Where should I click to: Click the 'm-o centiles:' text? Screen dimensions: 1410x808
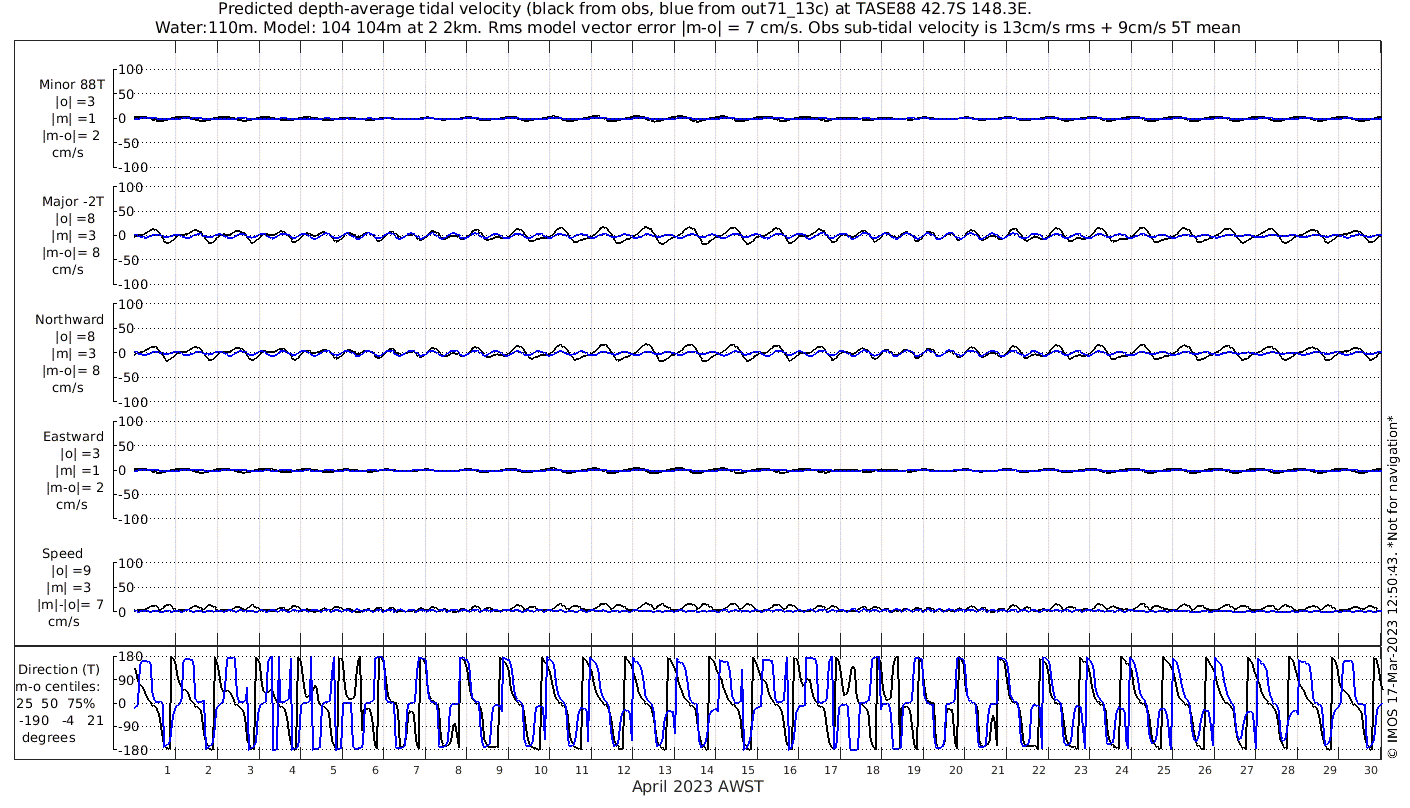(59, 687)
